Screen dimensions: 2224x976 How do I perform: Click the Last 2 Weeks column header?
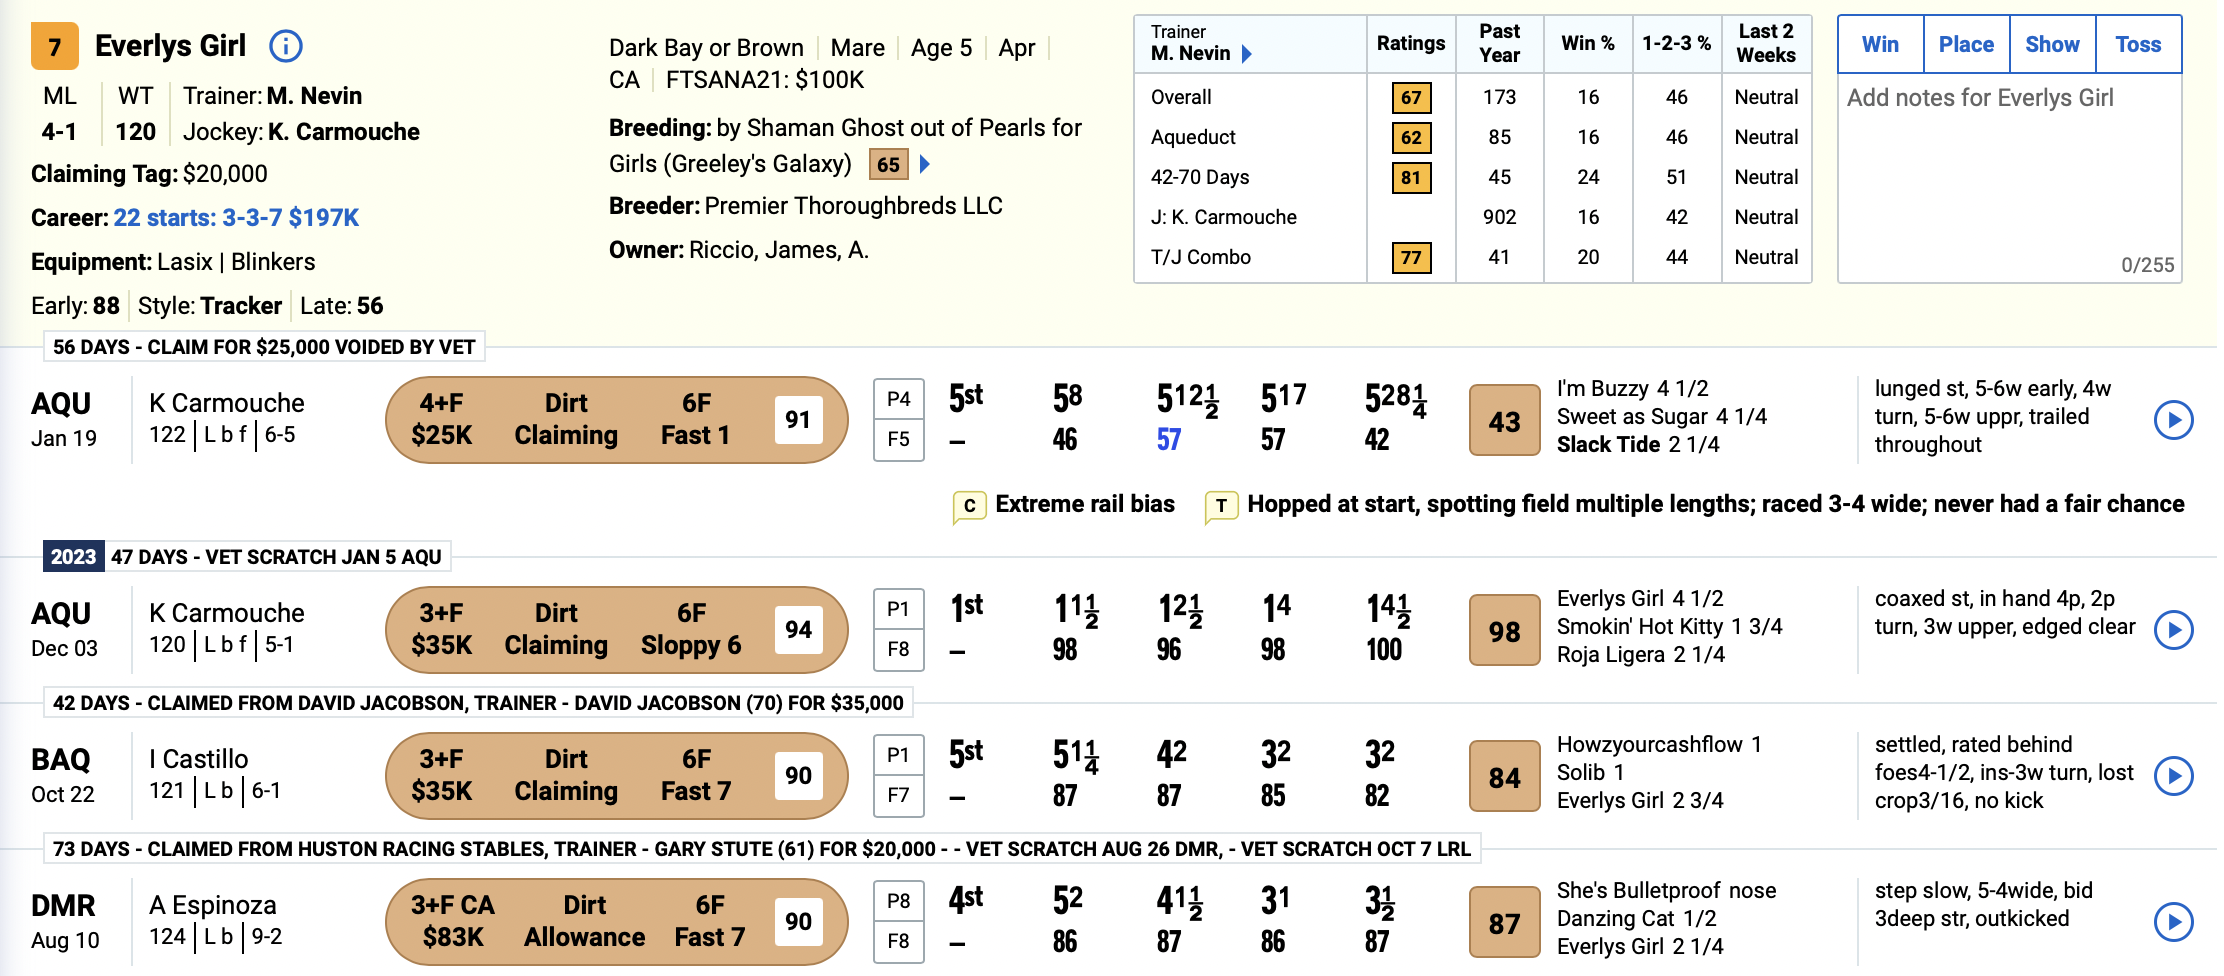[1766, 44]
